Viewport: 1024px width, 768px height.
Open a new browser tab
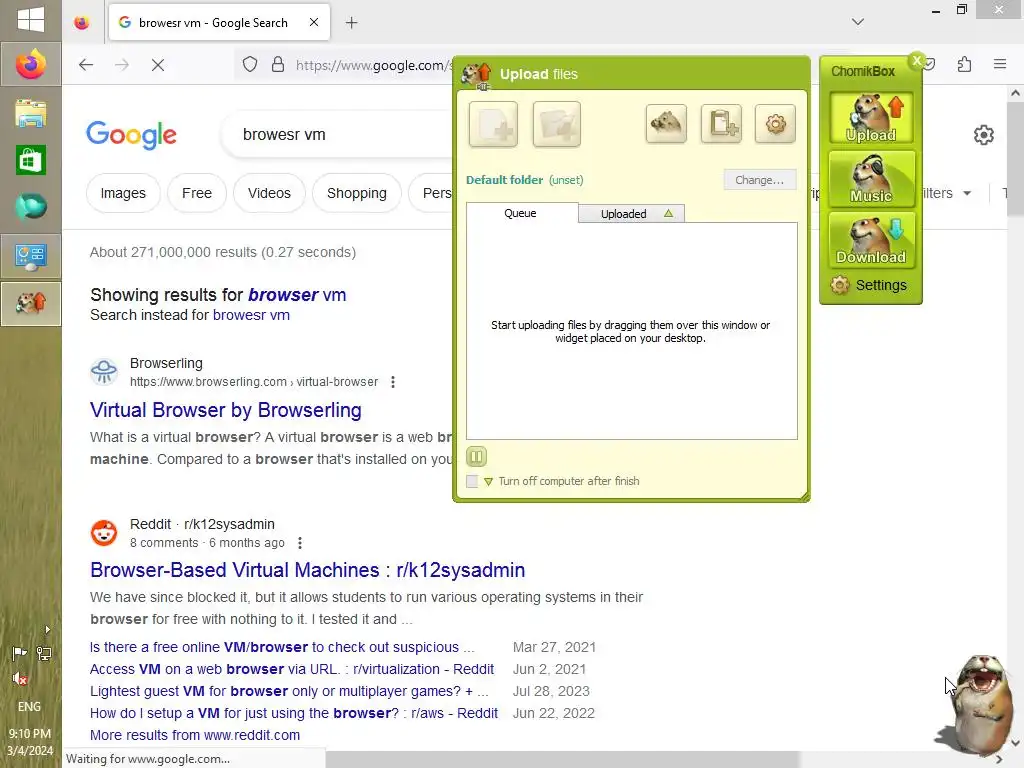(351, 23)
